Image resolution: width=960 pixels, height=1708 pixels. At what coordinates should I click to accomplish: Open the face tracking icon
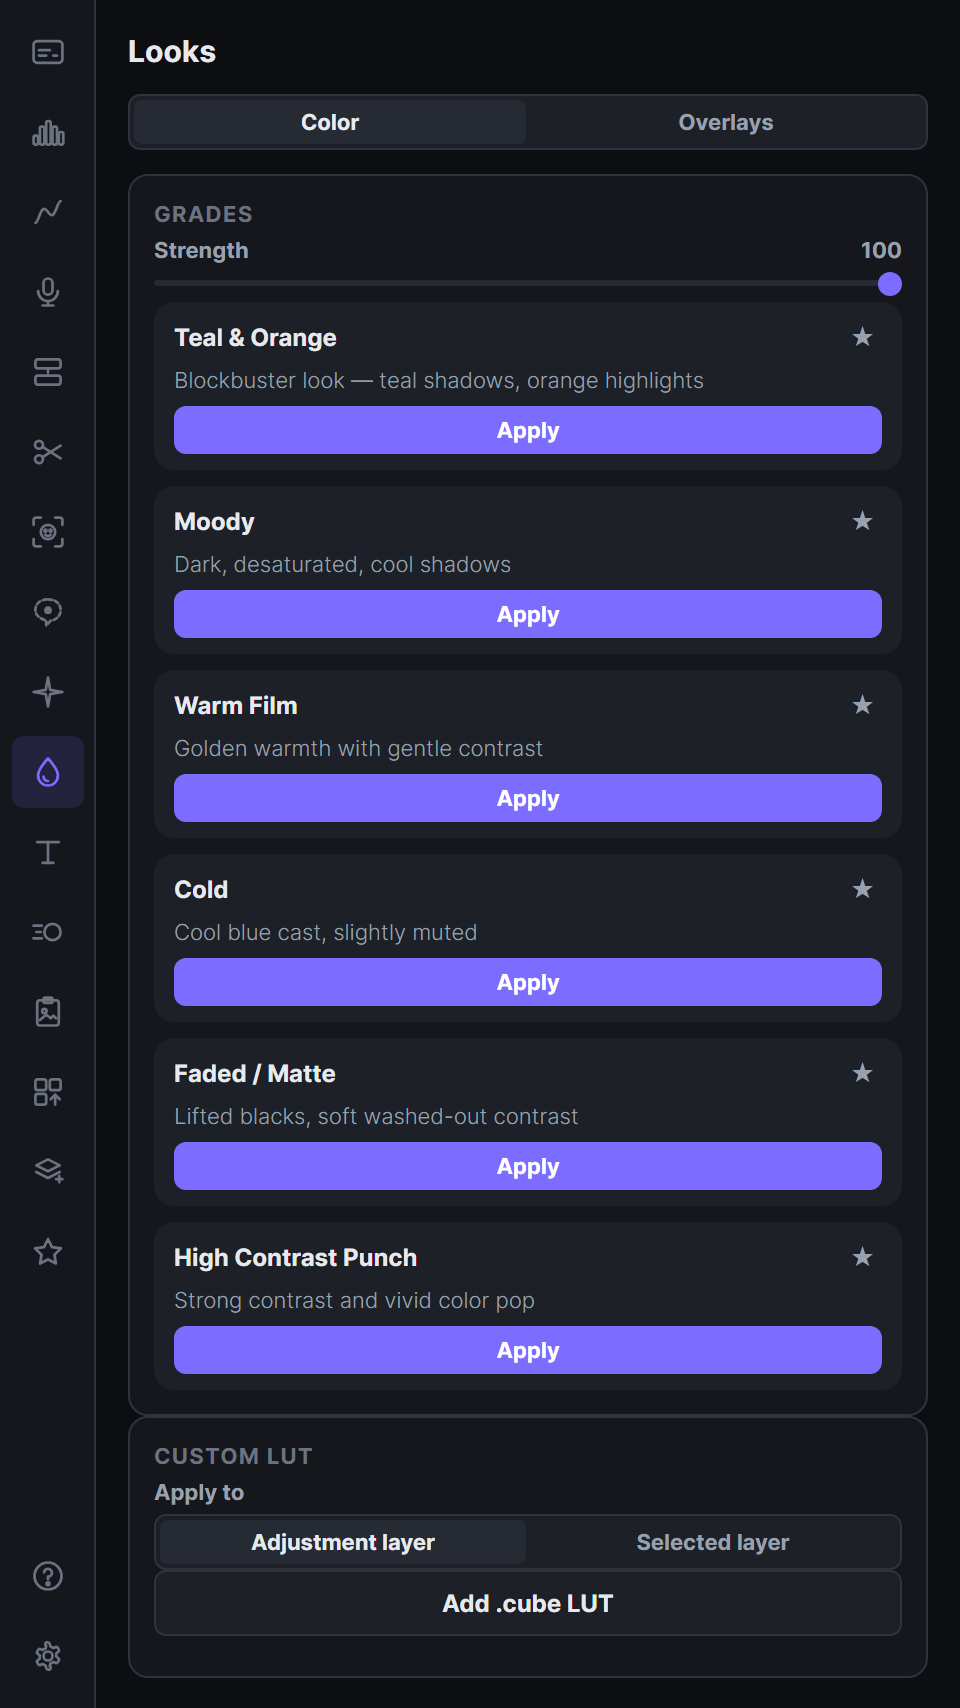point(48,532)
